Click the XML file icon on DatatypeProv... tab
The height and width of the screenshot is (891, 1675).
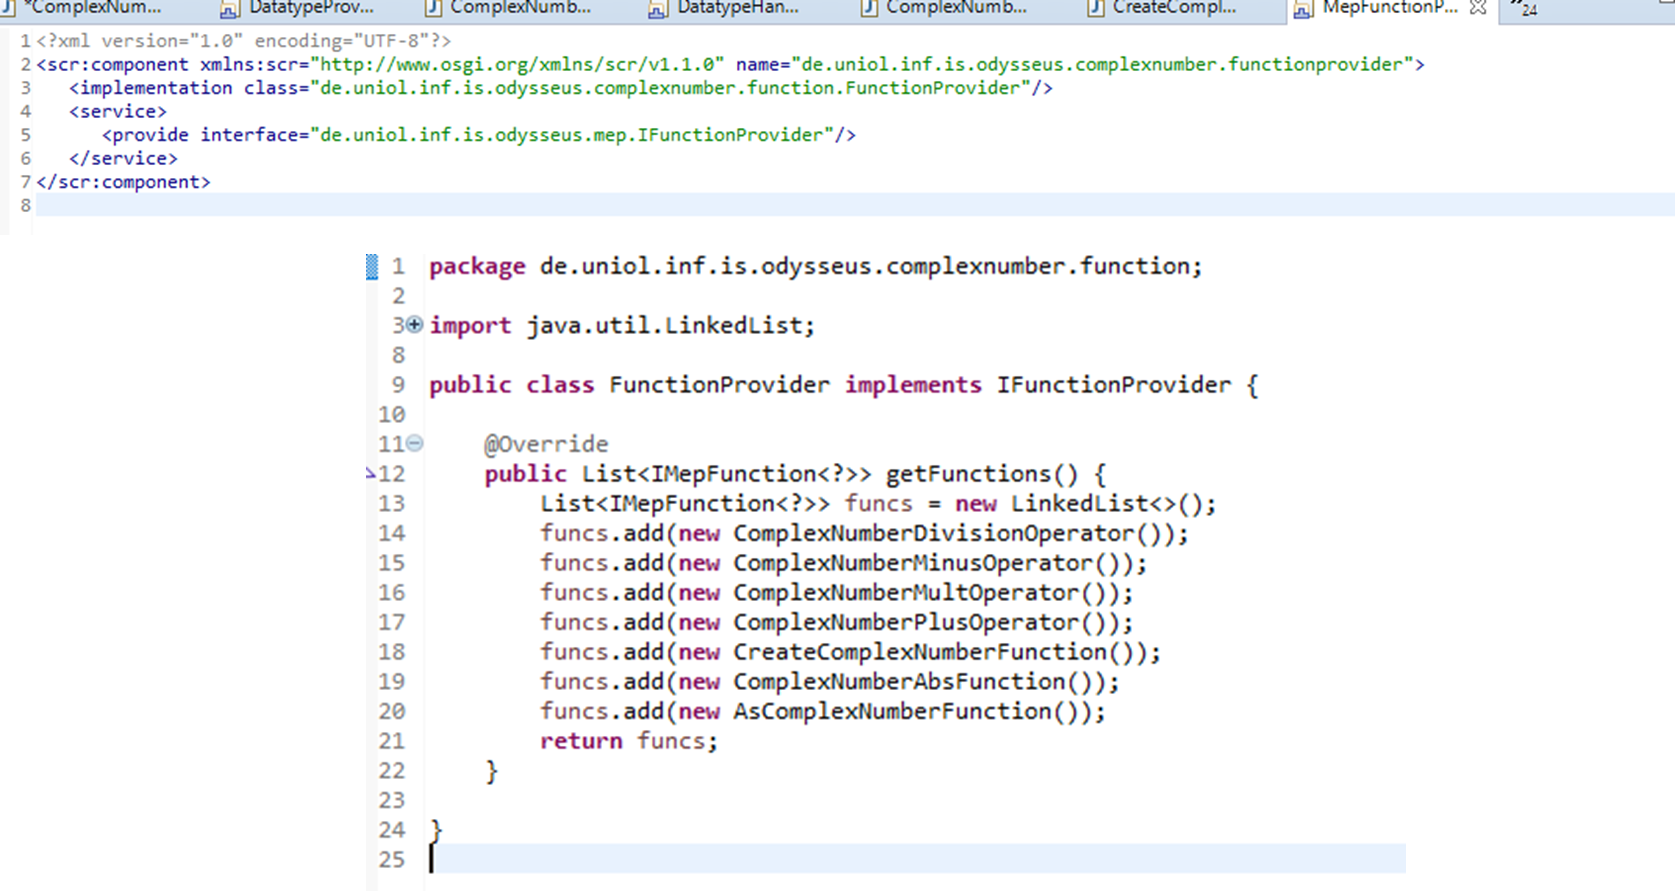[229, 9]
